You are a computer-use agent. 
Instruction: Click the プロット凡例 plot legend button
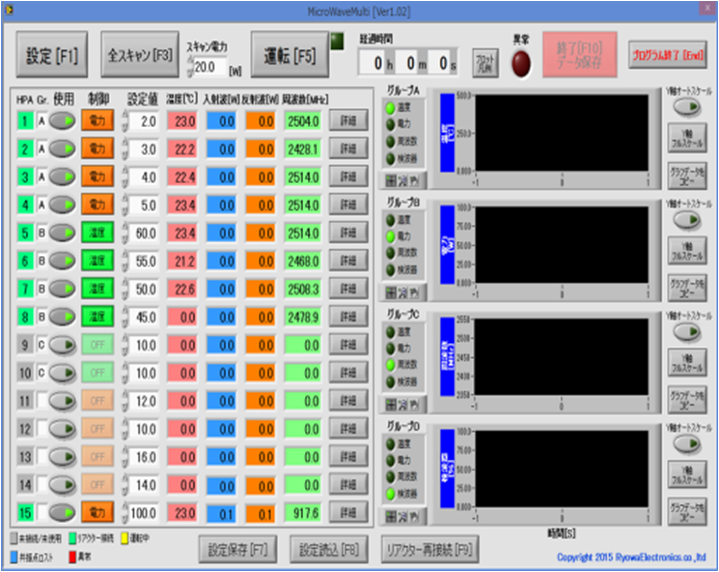click(485, 59)
